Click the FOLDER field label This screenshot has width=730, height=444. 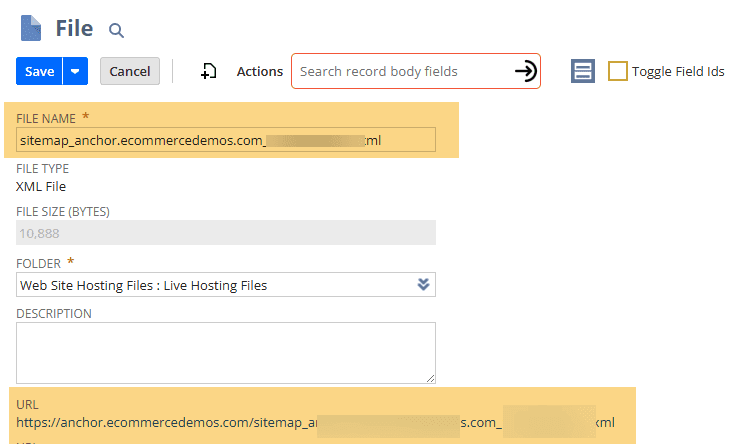coord(38,263)
